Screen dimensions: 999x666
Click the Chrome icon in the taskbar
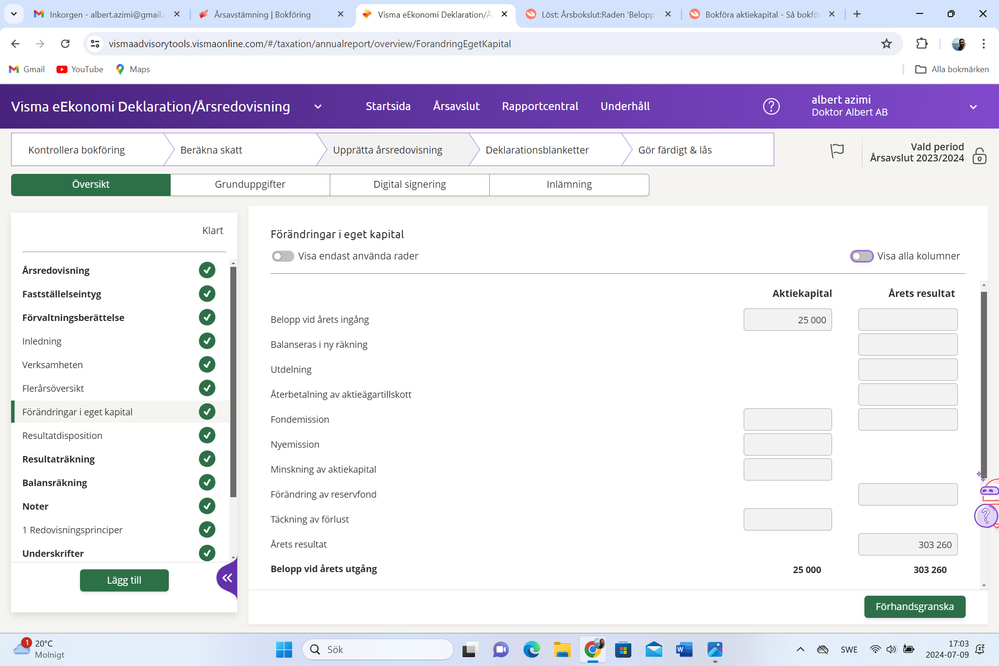[x=593, y=649]
